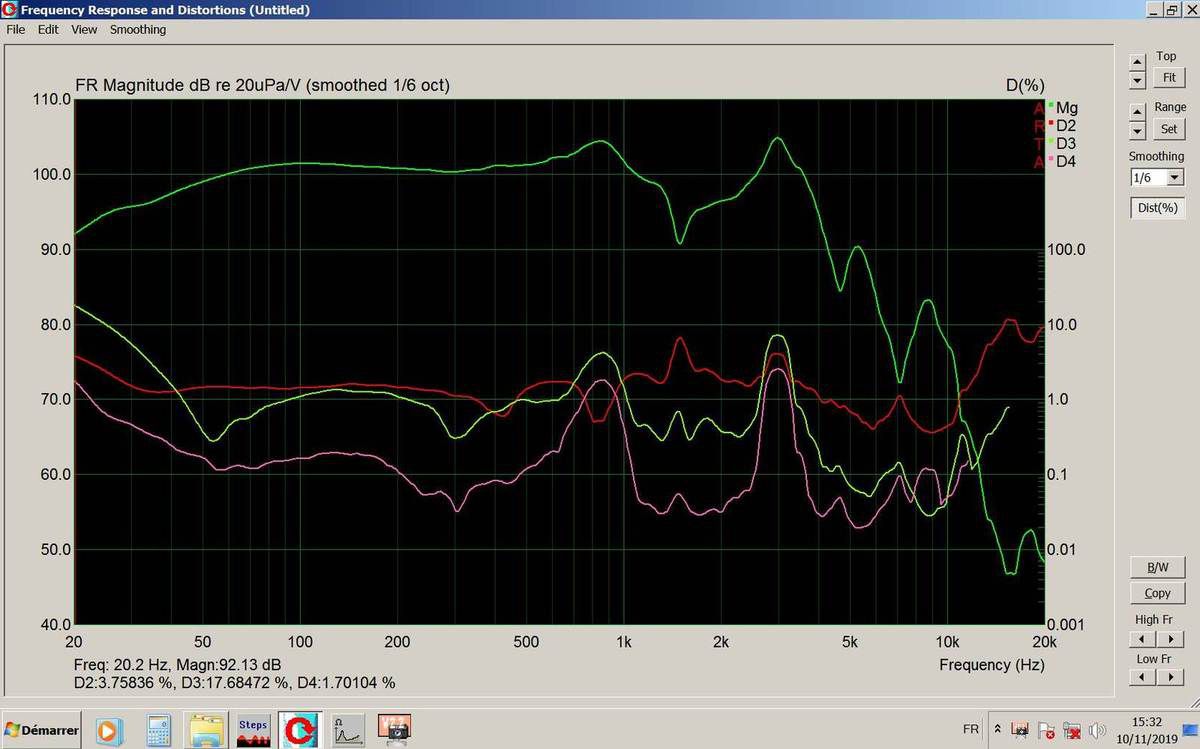The height and width of the screenshot is (749, 1200).
Task: Click the High Fr left arrow
Action: coord(1142,638)
